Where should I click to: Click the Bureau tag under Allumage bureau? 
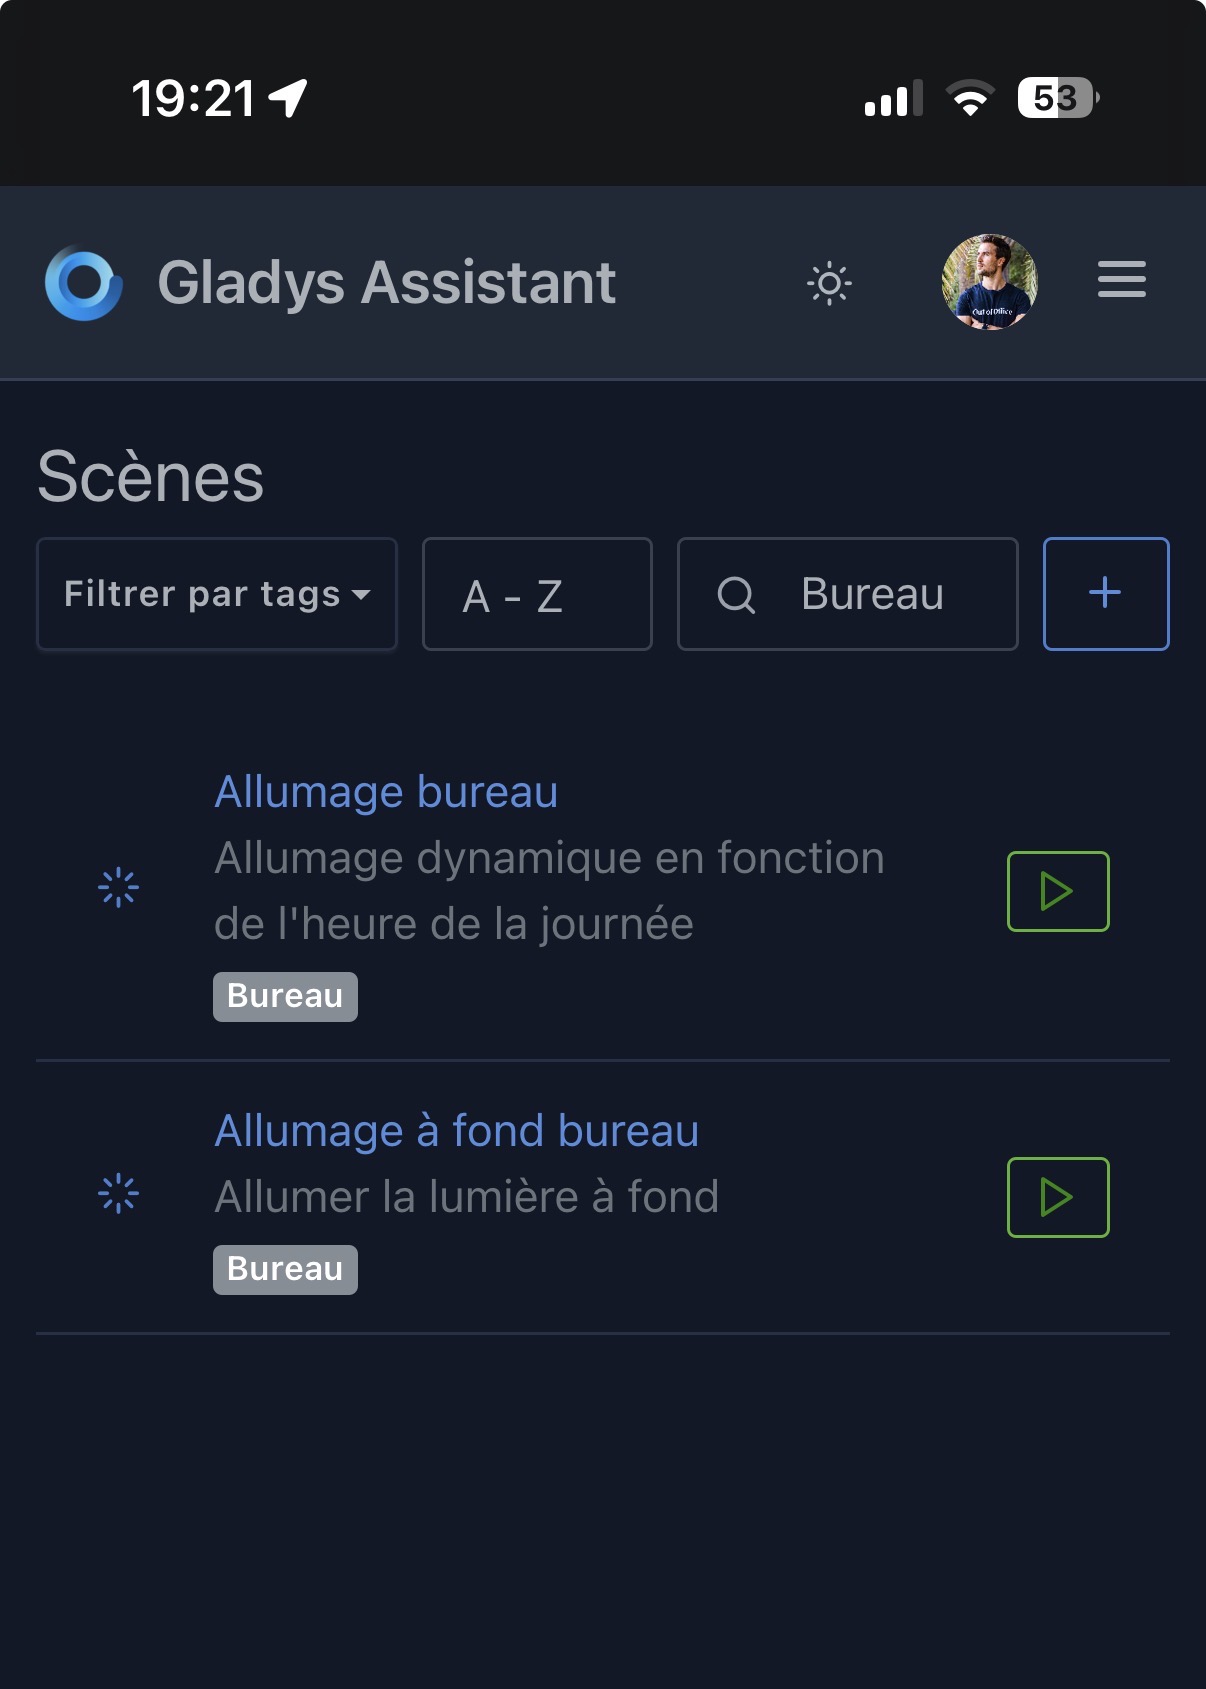pos(285,997)
